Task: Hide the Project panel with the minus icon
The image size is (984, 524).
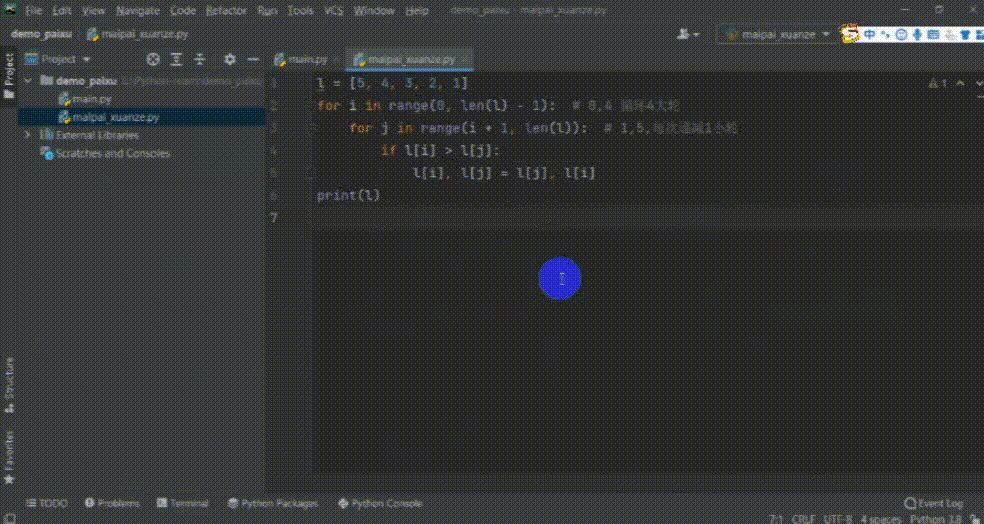Action: pyautogui.click(x=253, y=60)
